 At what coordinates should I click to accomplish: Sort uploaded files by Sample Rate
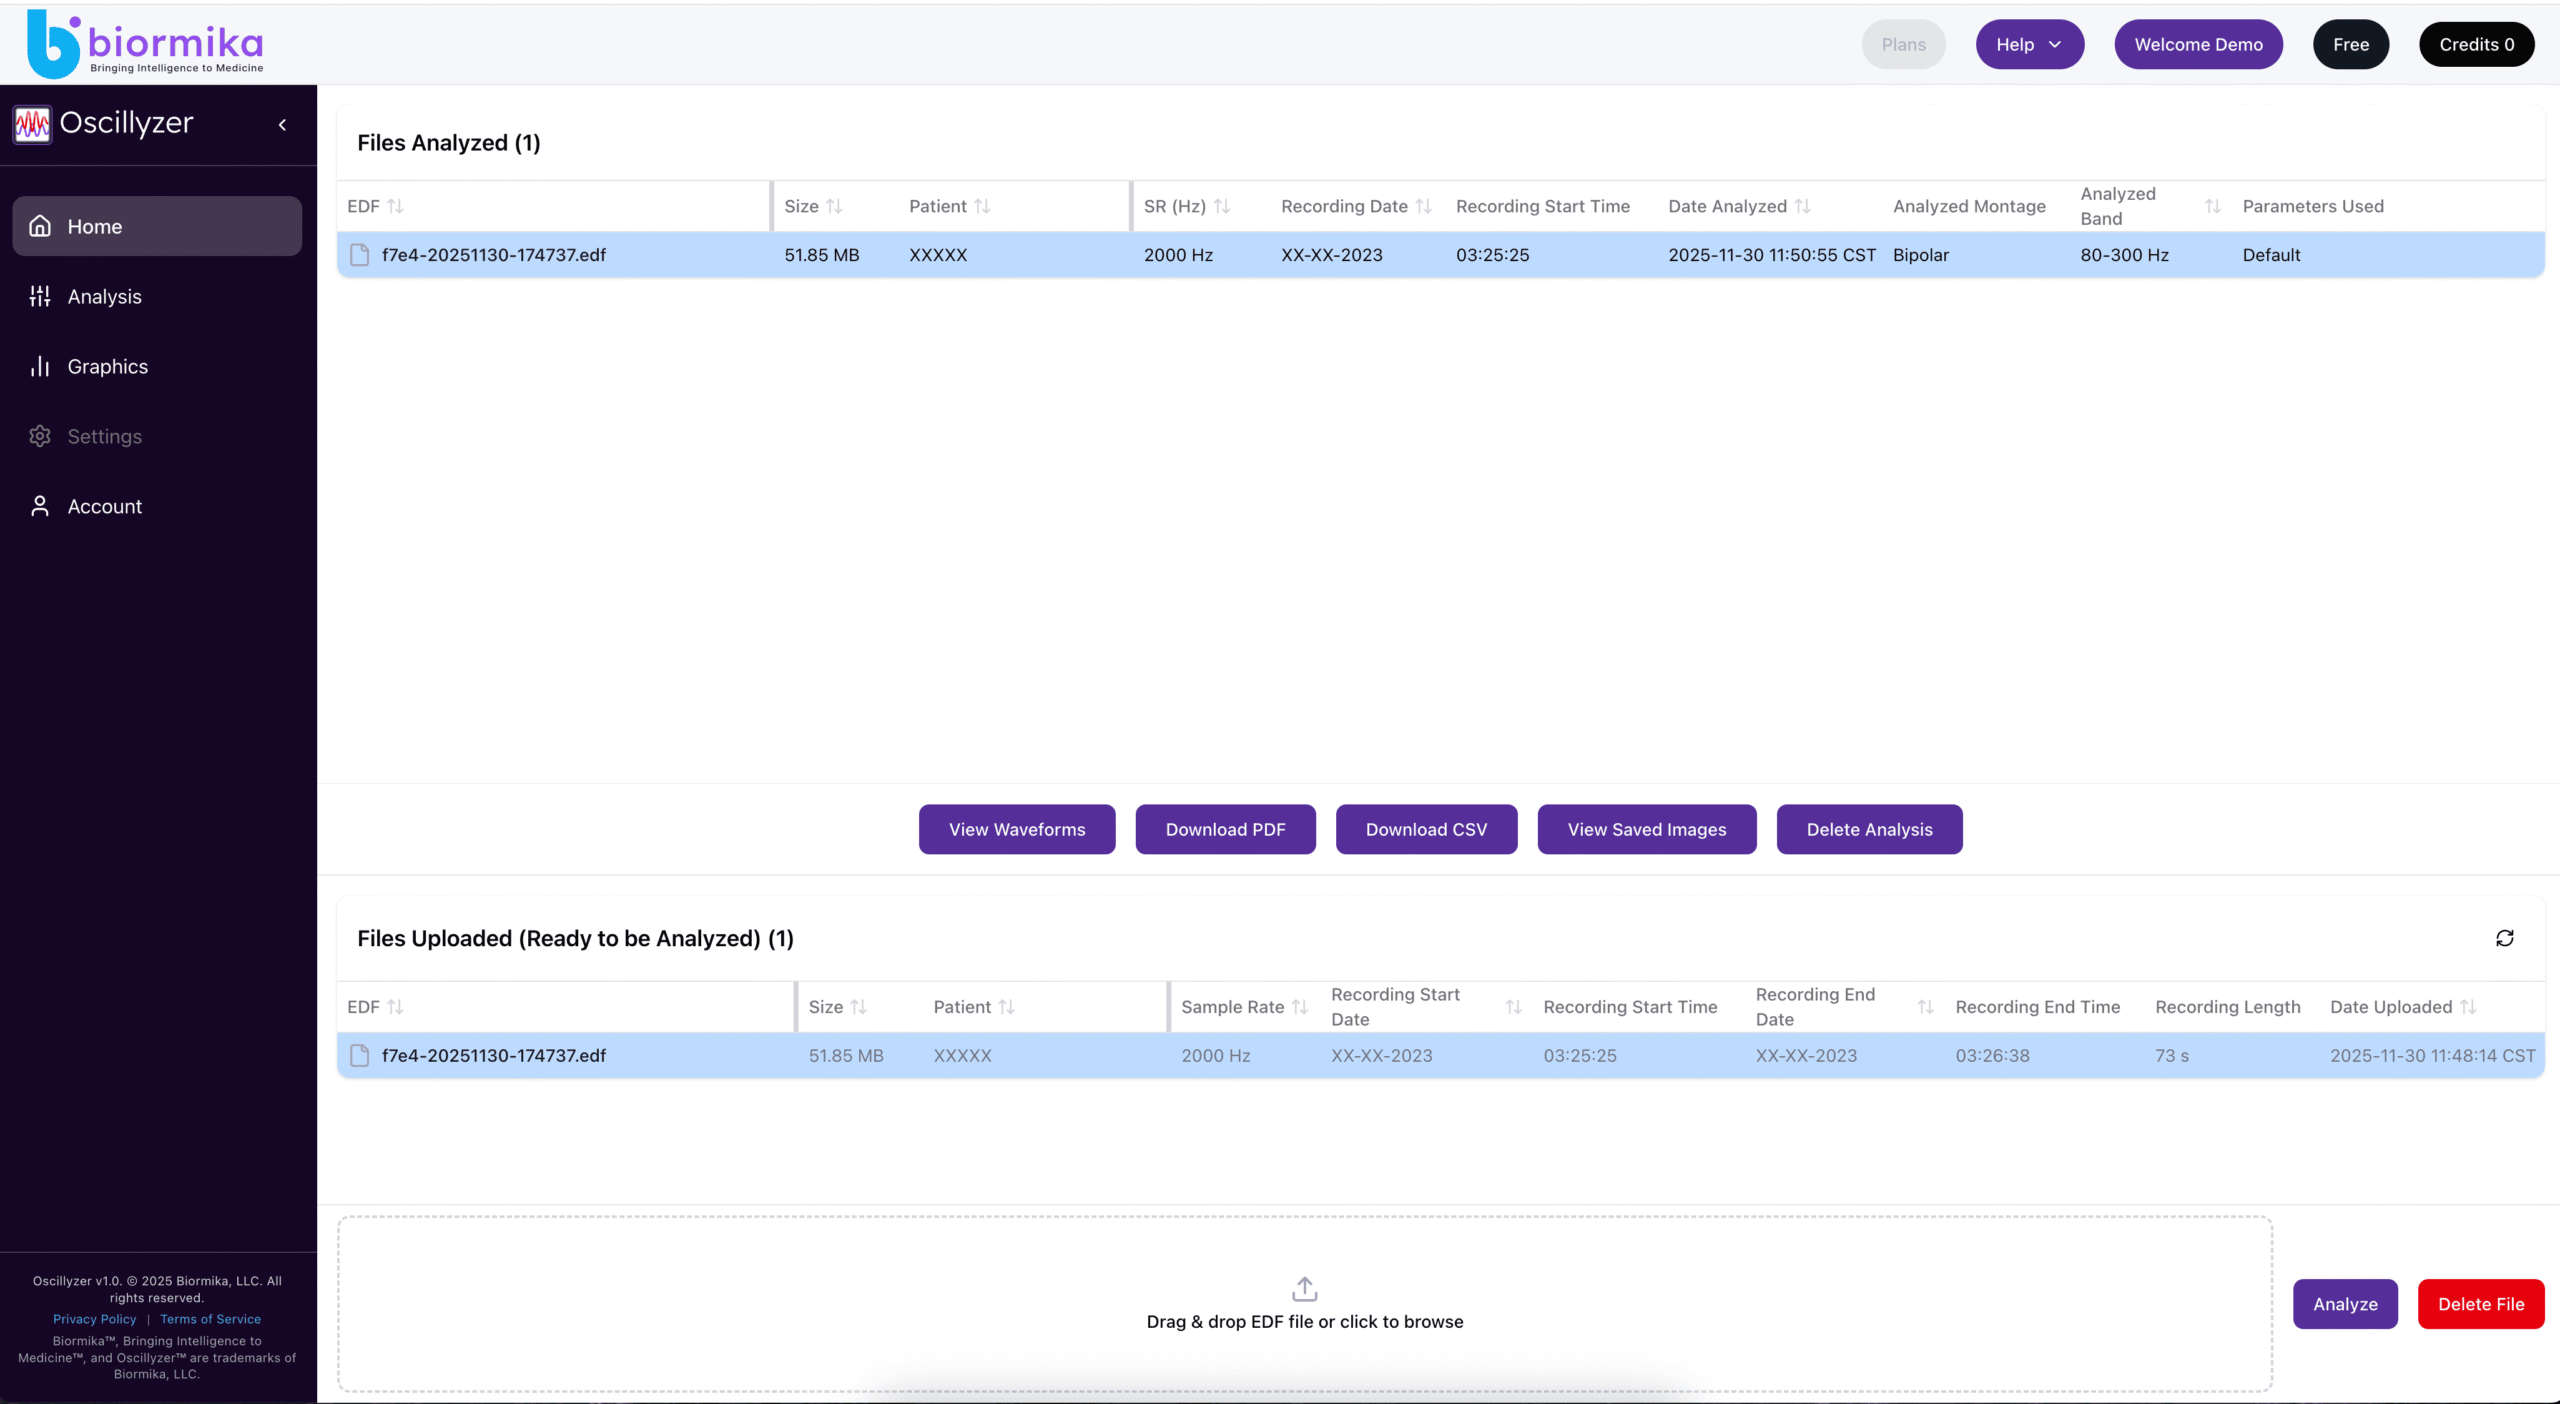1299,1007
